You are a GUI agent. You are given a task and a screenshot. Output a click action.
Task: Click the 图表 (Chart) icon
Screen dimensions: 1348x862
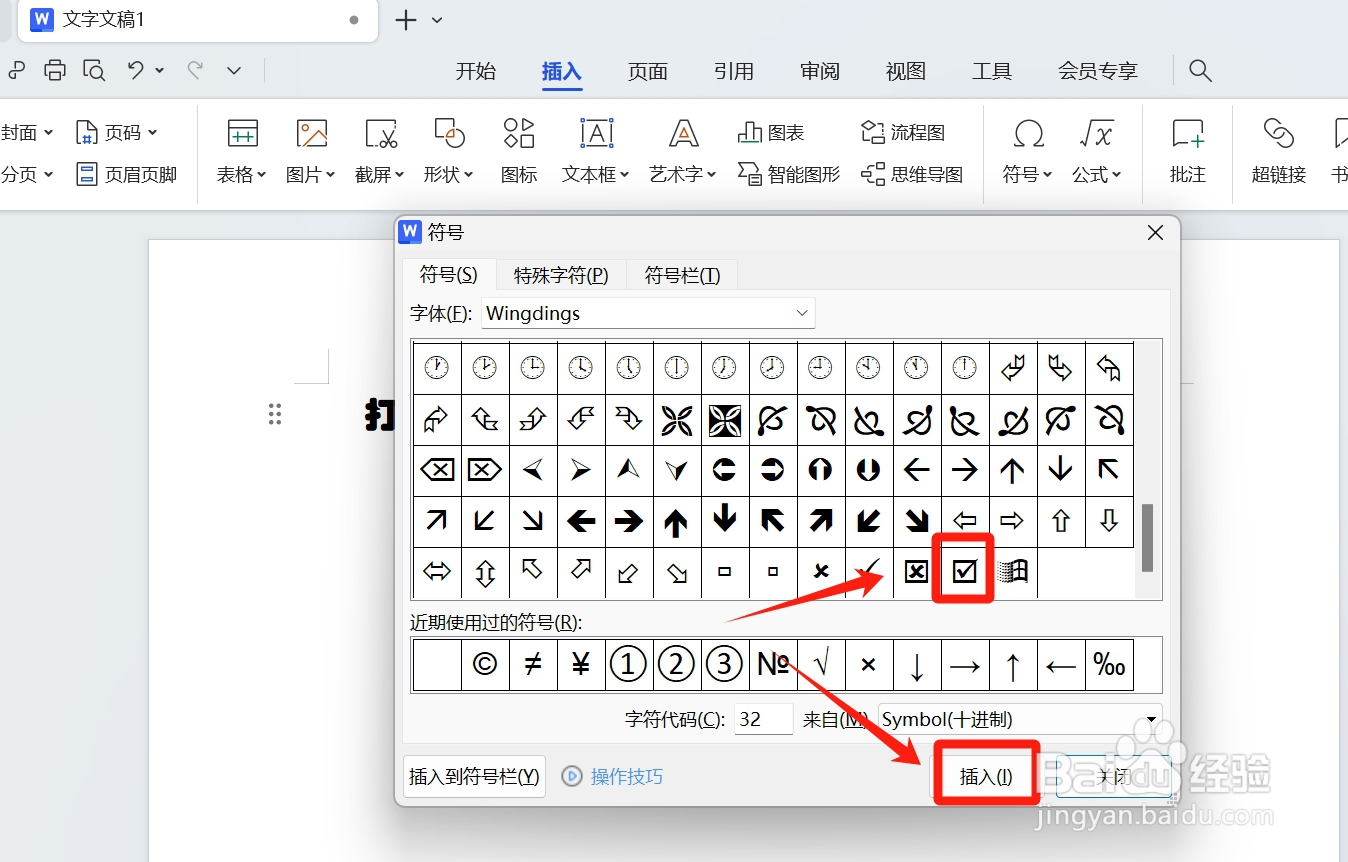[770, 131]
